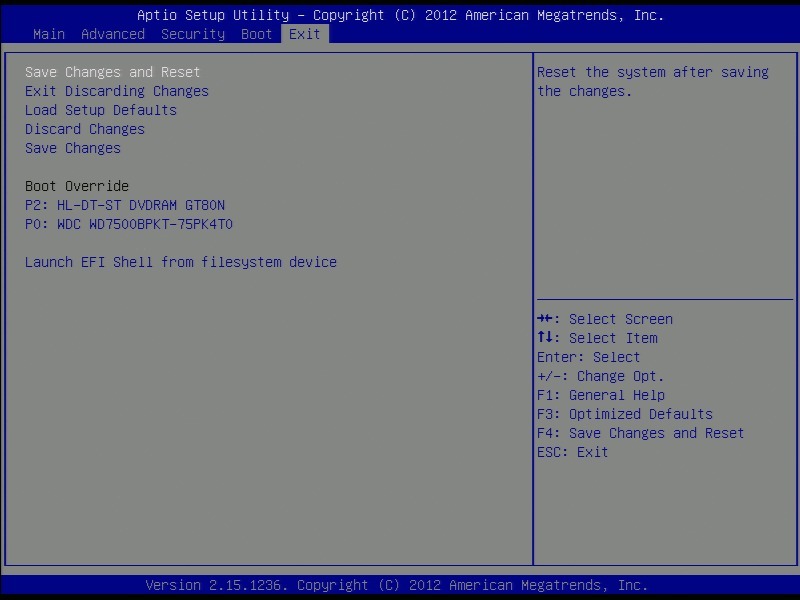Select Exit Discarding Changes
This screenshot has width=800, height=600.
click(117, 91)
